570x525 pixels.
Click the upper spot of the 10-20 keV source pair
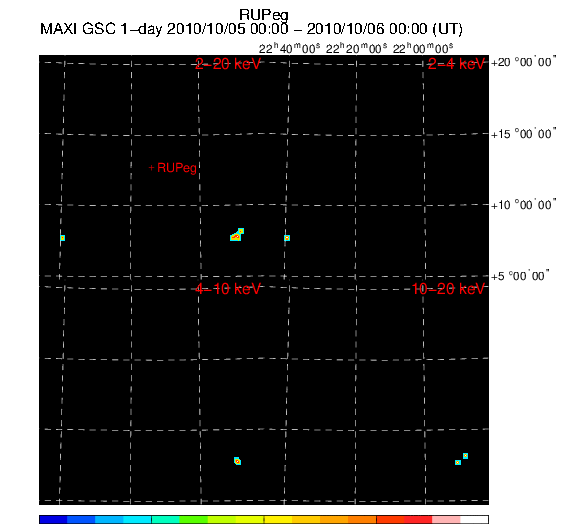[465, 456]
